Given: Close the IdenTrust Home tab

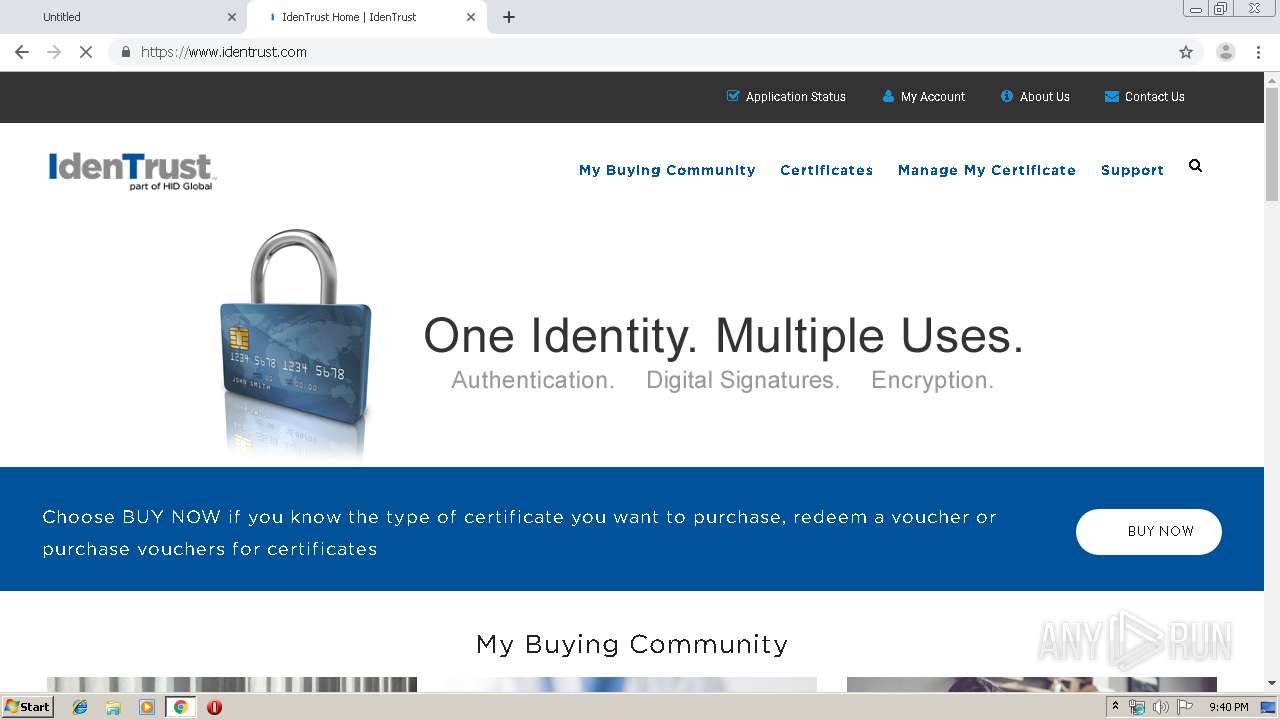Looking at the screenshot, I should point(471,17).
